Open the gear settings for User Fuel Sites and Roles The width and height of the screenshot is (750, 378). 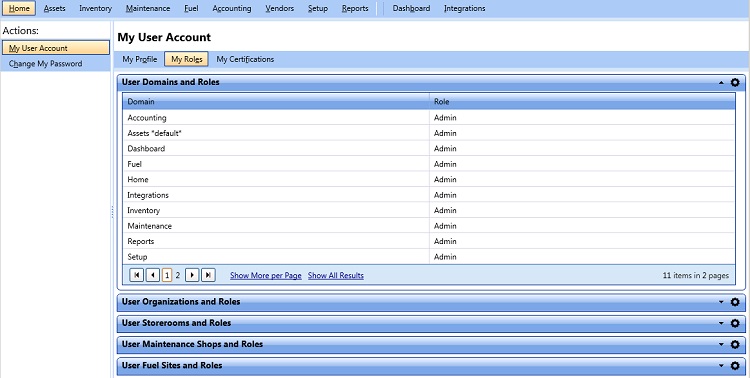click(x=735, y=366)
